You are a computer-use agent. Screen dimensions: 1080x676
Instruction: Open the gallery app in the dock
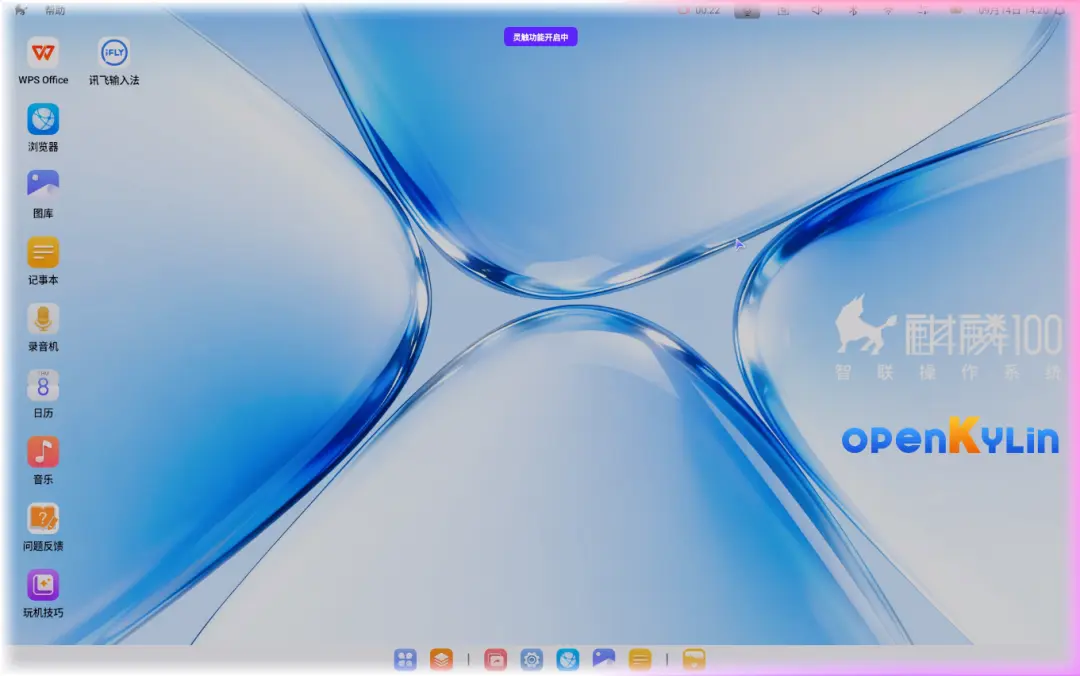(603, 659)
